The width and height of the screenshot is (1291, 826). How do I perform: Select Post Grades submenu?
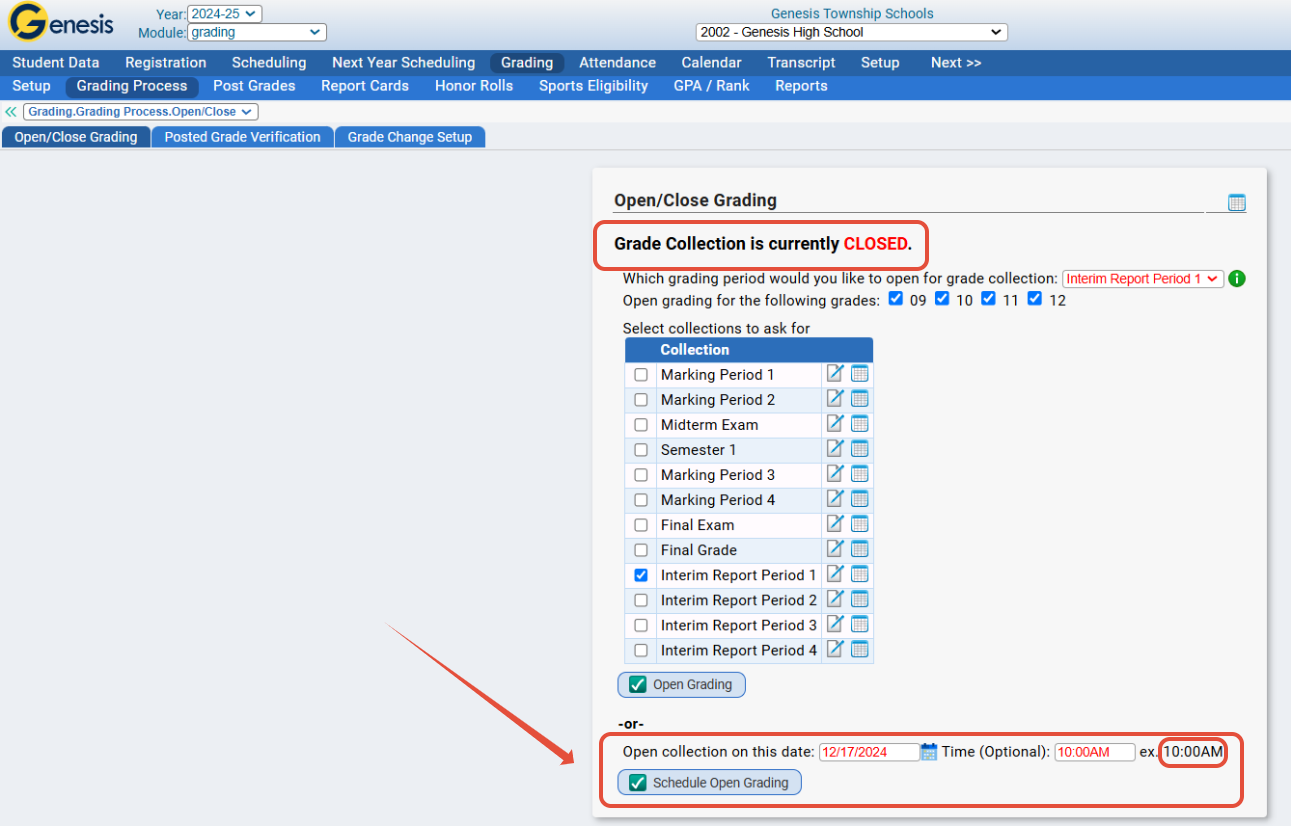click(254, 86)
